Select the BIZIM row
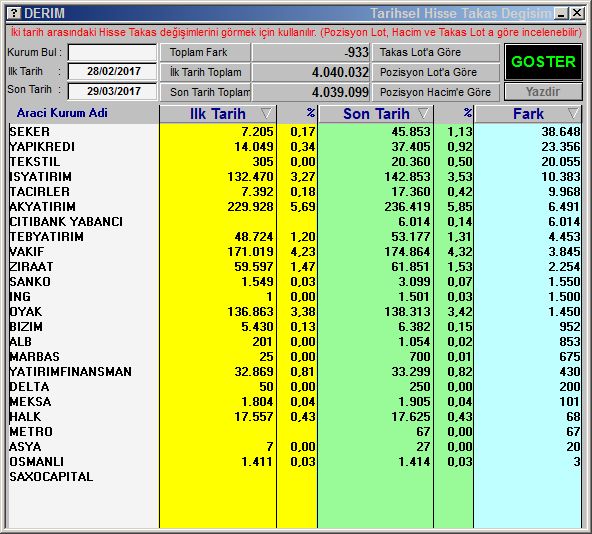Screen dimensions: 592x534 point(294,326)
